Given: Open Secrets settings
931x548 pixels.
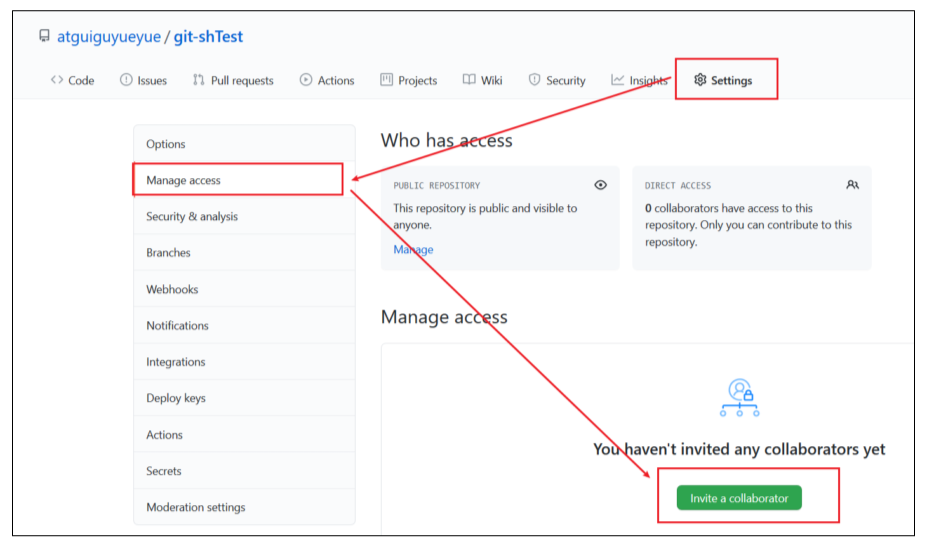Looking at the screenshot, I should (x=245, y=471).
